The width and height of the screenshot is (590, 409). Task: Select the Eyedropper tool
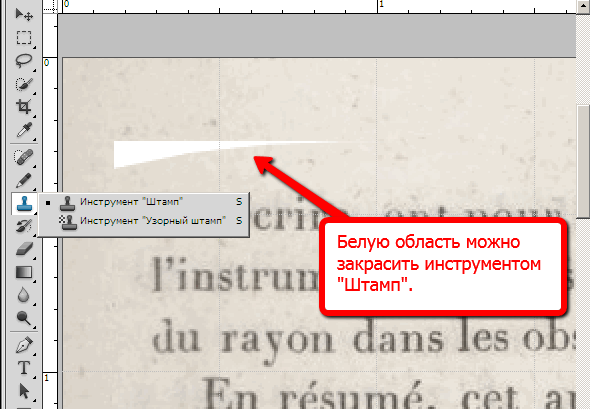pos(24,130)
